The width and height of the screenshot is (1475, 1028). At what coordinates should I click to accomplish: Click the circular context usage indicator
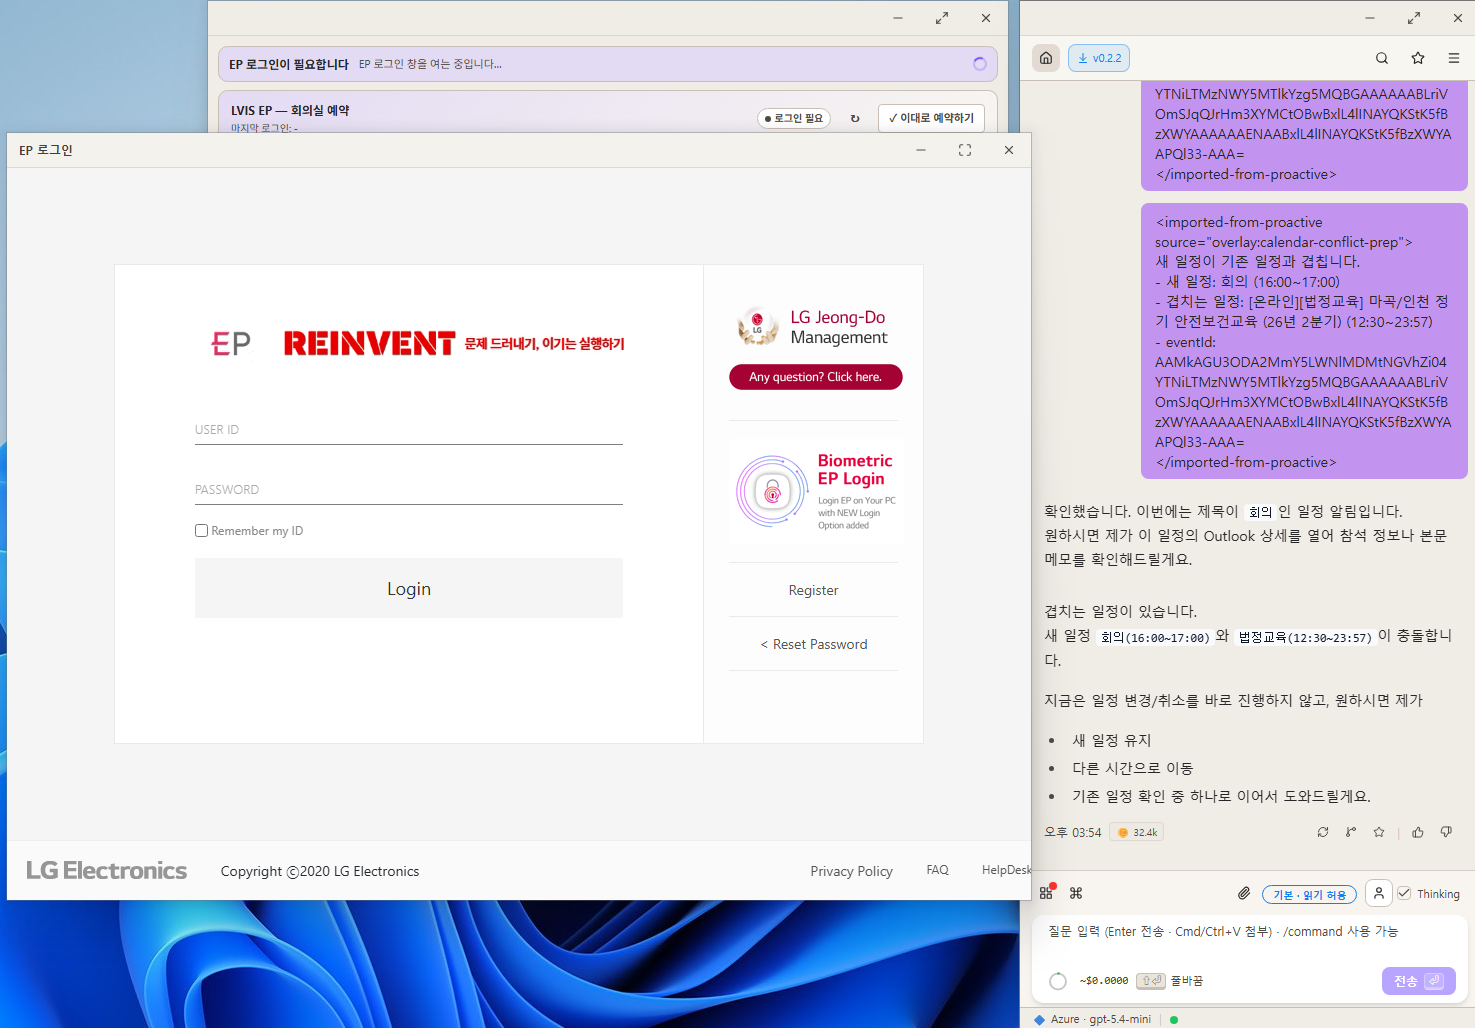(x=1058, y=981)
